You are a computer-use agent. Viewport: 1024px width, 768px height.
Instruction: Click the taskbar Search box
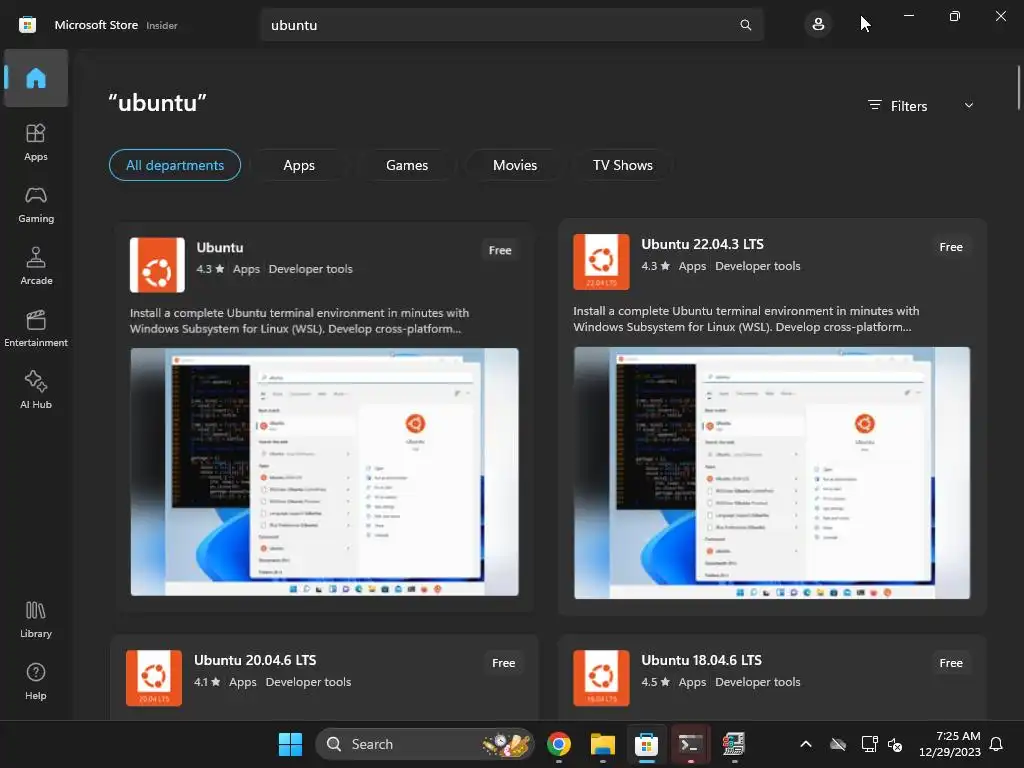click(x=424, y=744)
